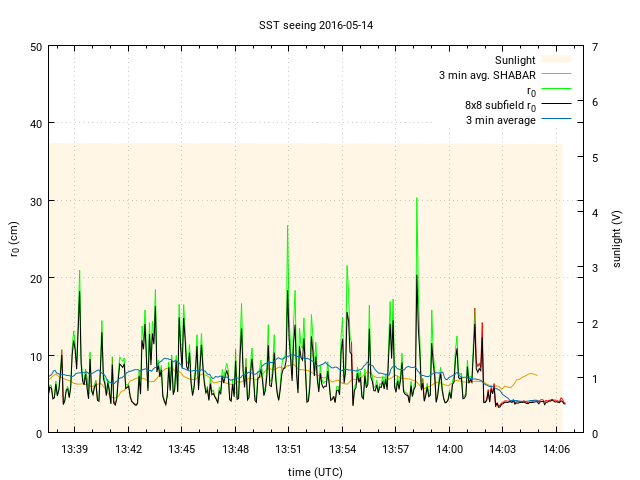Click the chart title 'SST seeing 2016-05-14'
The width and height of the screenshot is (640, 480).
pos(320,24)
